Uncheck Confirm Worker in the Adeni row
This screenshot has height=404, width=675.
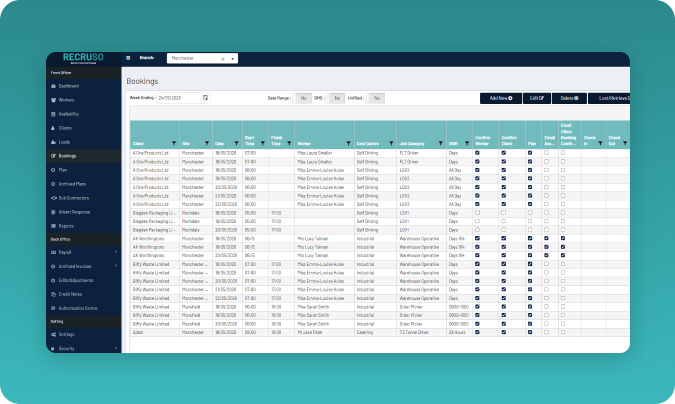coord(477,333)
